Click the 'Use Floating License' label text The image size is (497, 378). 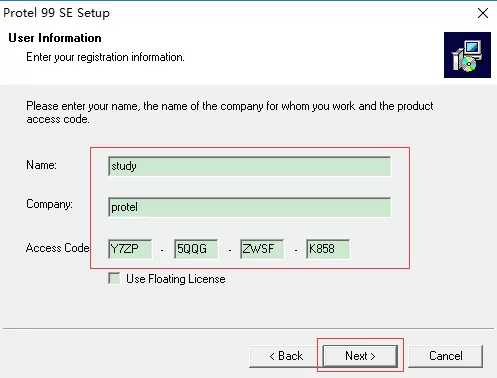(176, 279)
